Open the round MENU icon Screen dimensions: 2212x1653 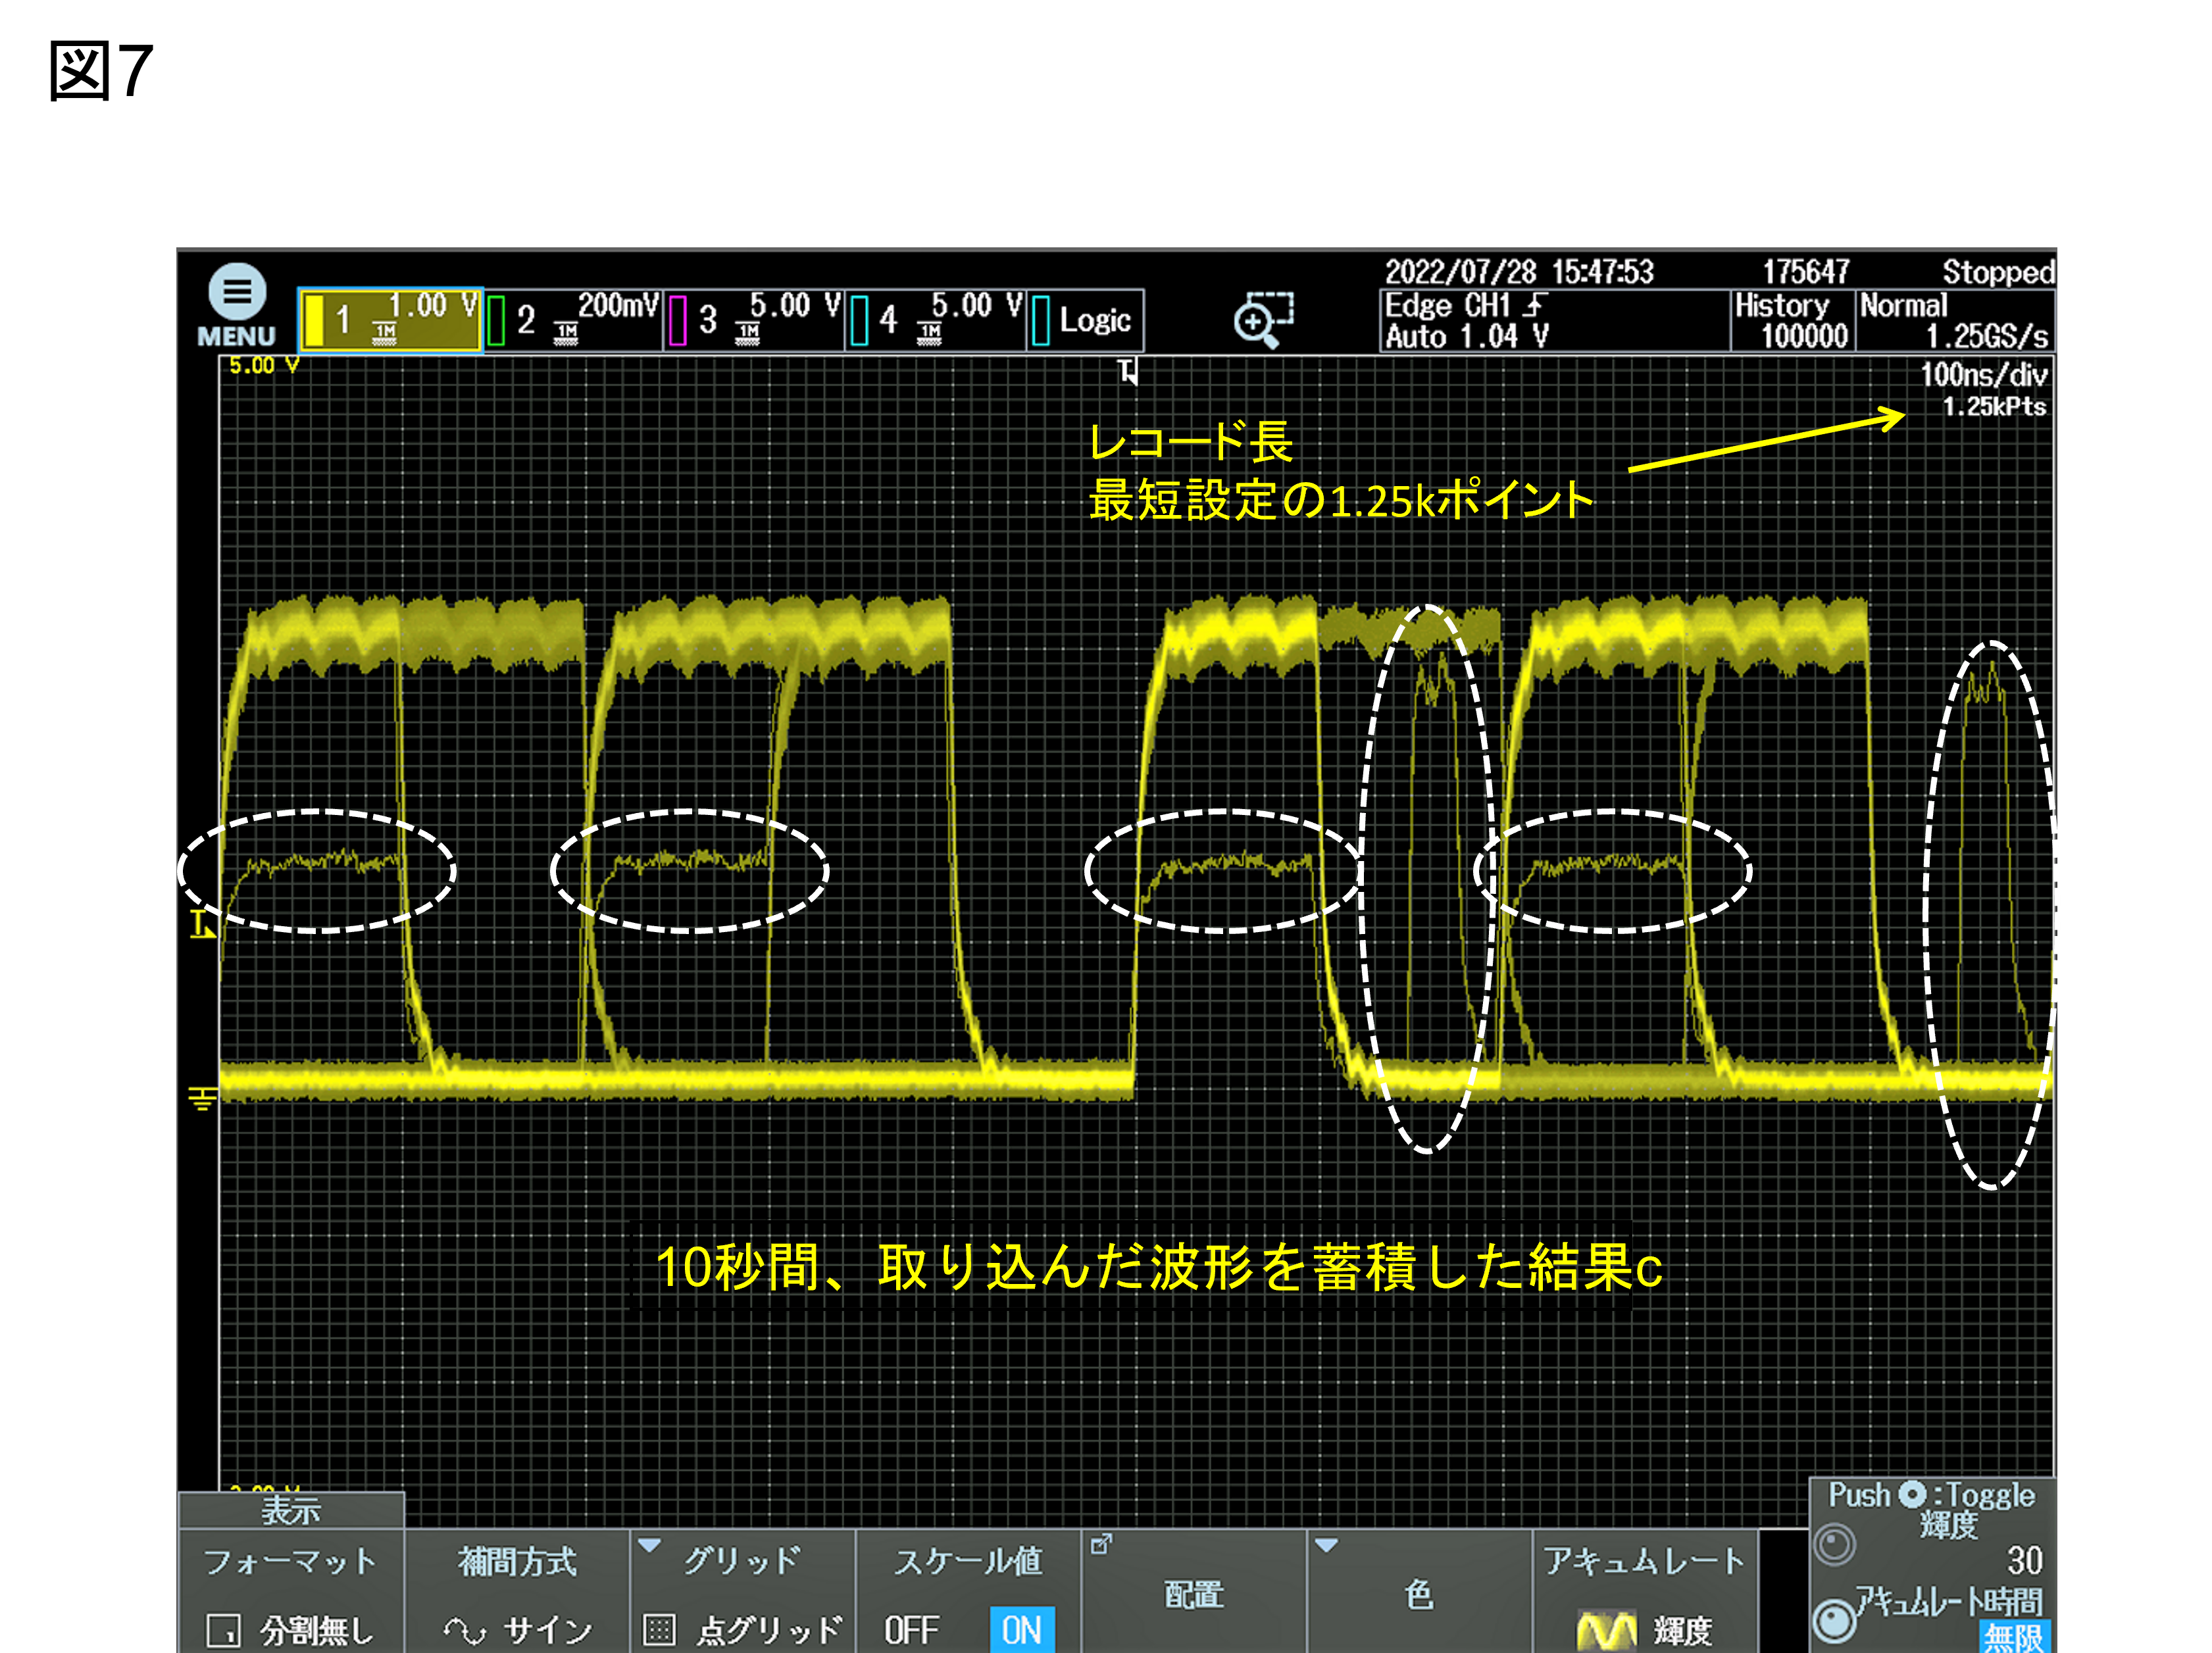point(237,292)
